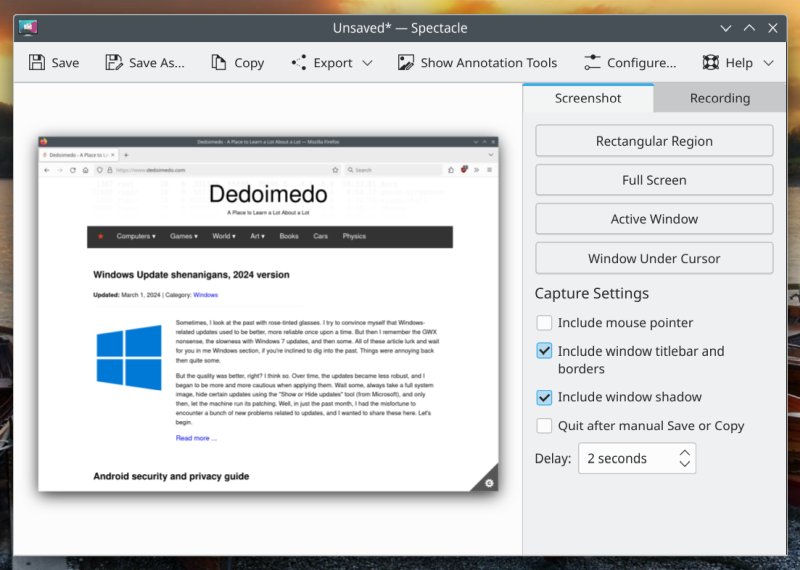Enable Include mouse pointer checkbox

[x=544, y=323]
